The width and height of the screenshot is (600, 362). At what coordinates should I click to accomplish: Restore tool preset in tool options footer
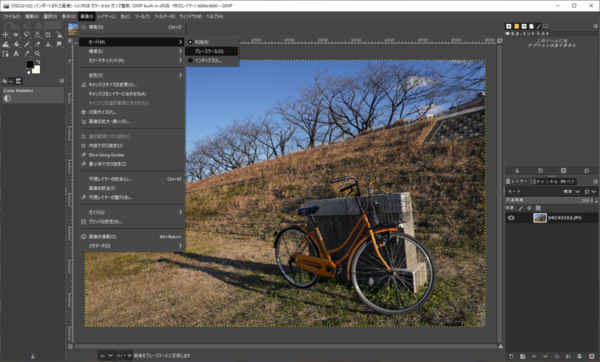click(x=540, y=171)
